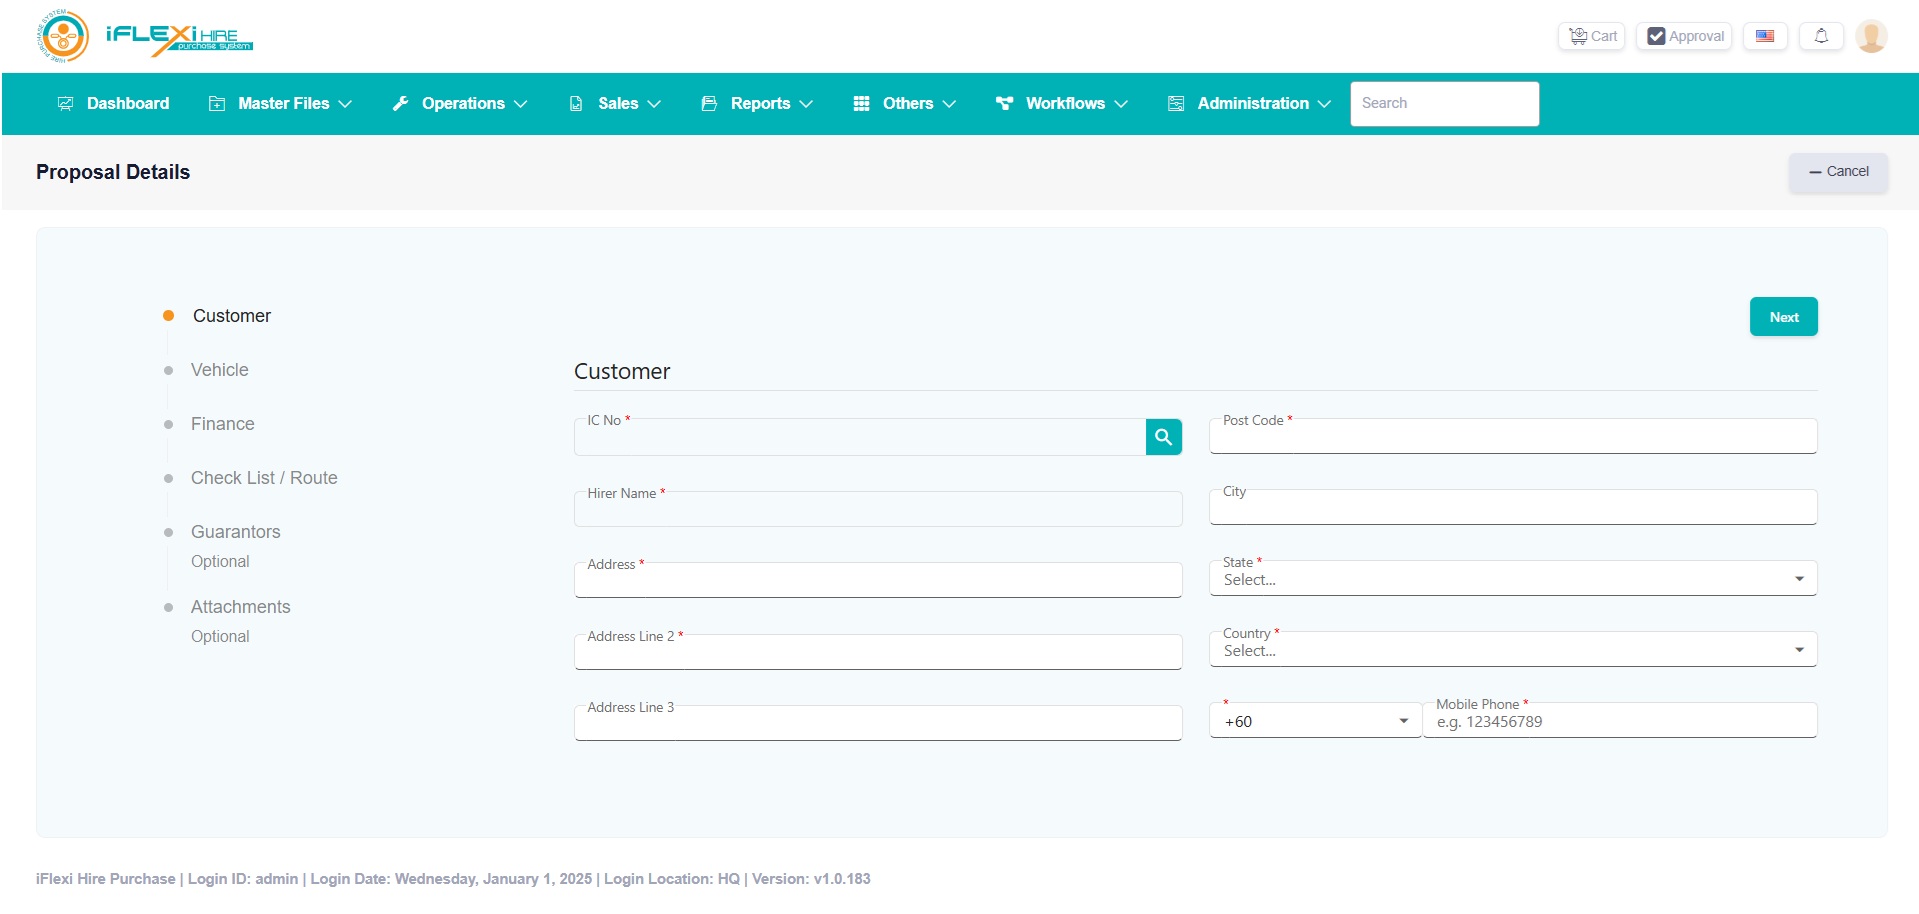Click the Next button
The width and height of the screenshot is (1919, 914).
[1783, 317]
